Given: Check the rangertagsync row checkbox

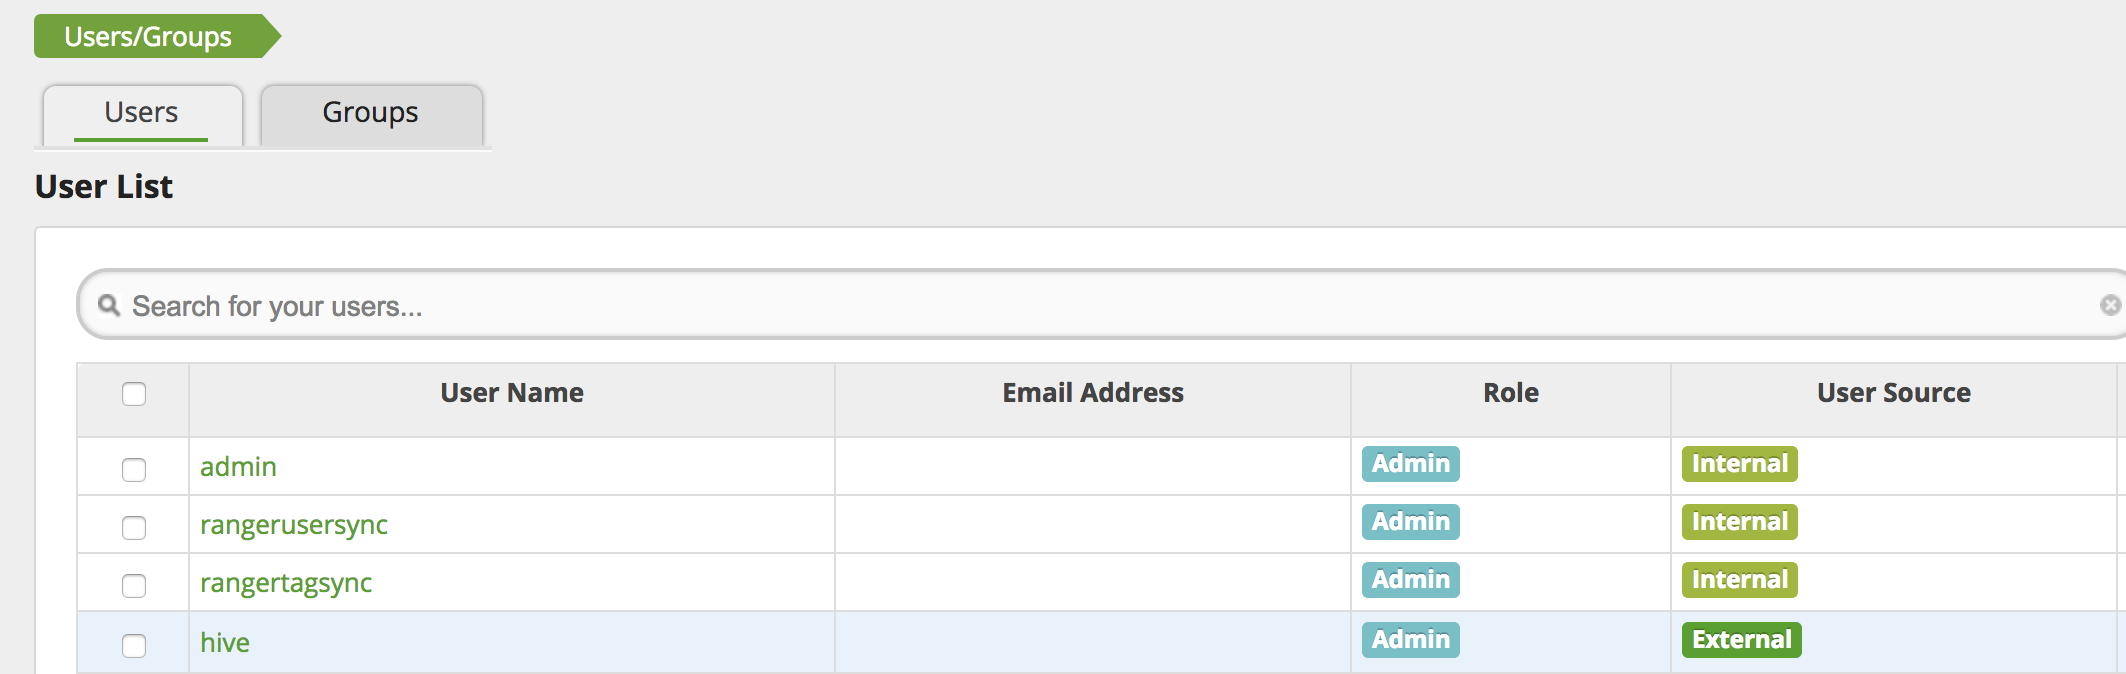Looking at the screenshot, I should 132,586.
